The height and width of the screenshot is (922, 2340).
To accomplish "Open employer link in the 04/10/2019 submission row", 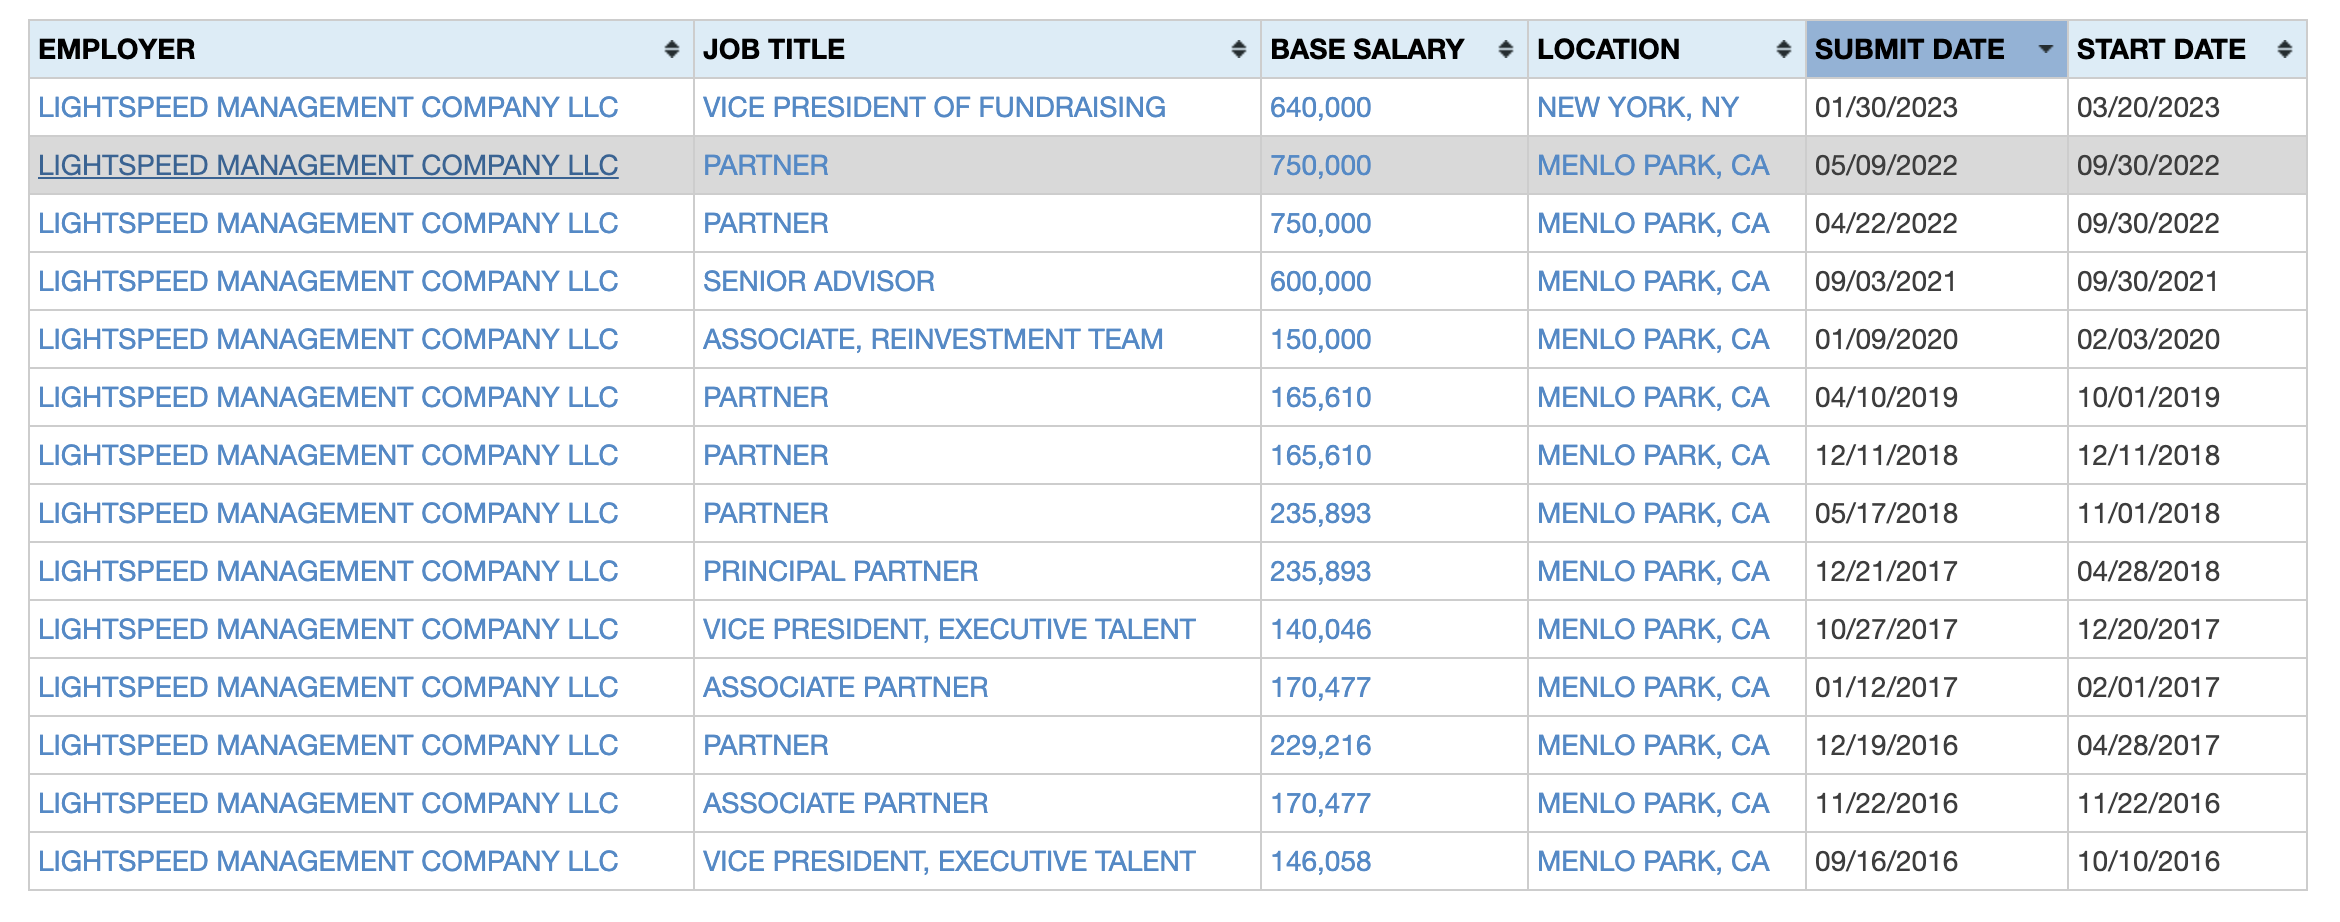I will (x=328, y=397).
